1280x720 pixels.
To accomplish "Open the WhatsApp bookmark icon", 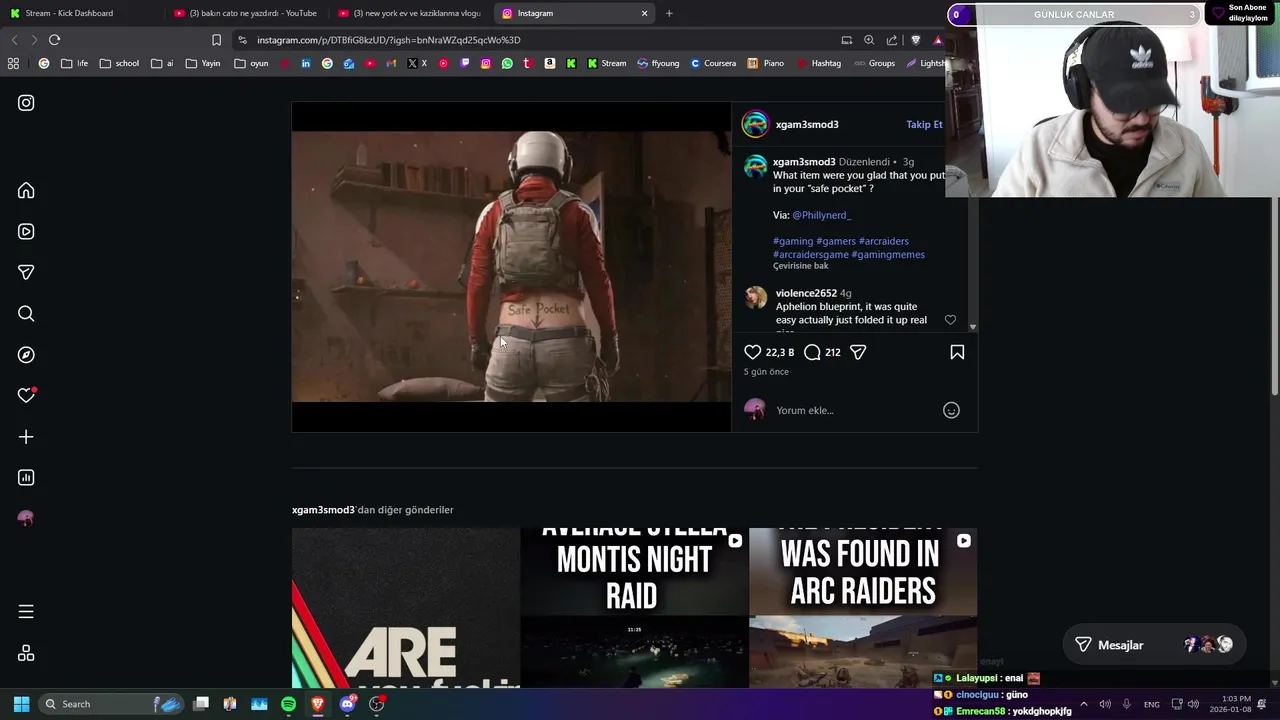I will tap(507, 63).
